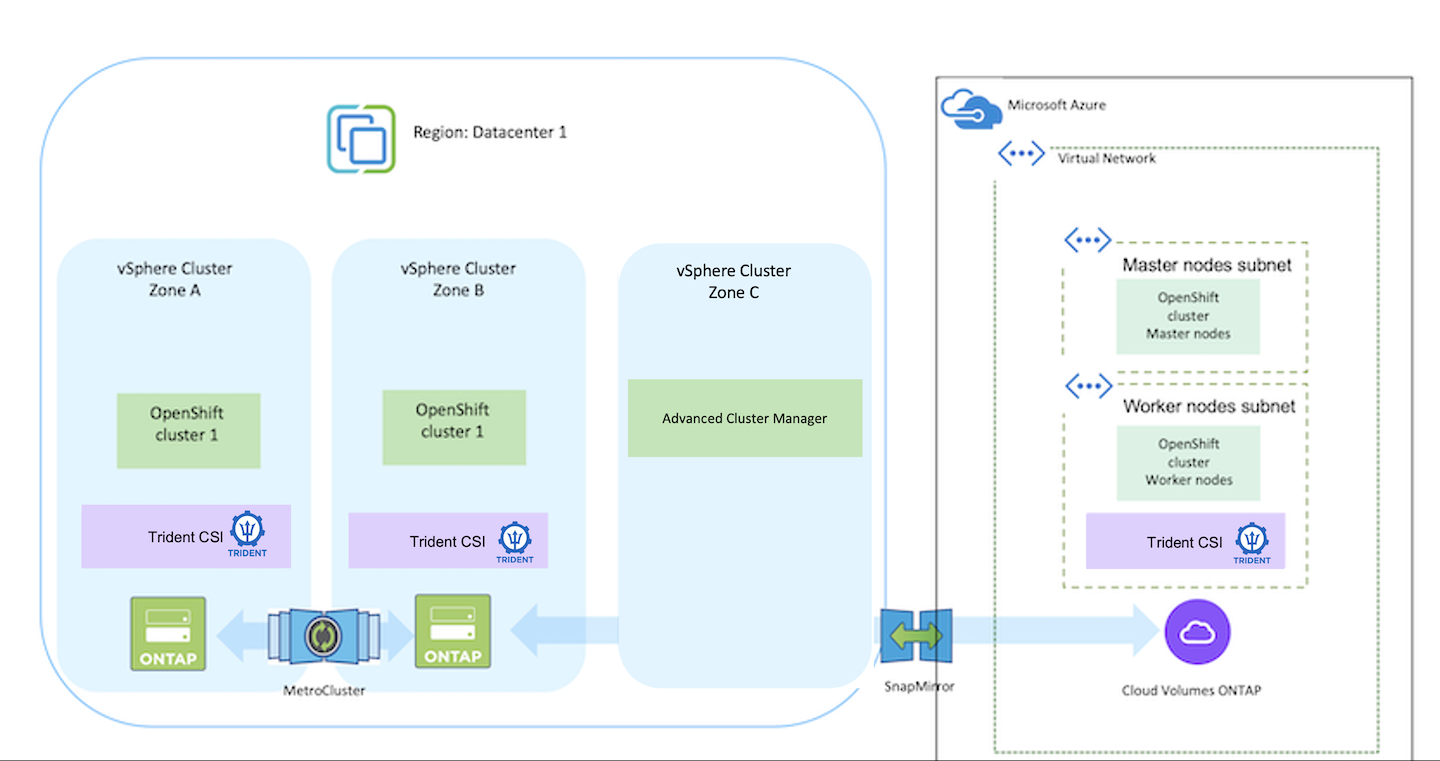Screen dimensions: 1440x761
Task: Click the OpenShift cluster 1 box in Zone A
Action: pyautogui.click(x=188, y=431)
